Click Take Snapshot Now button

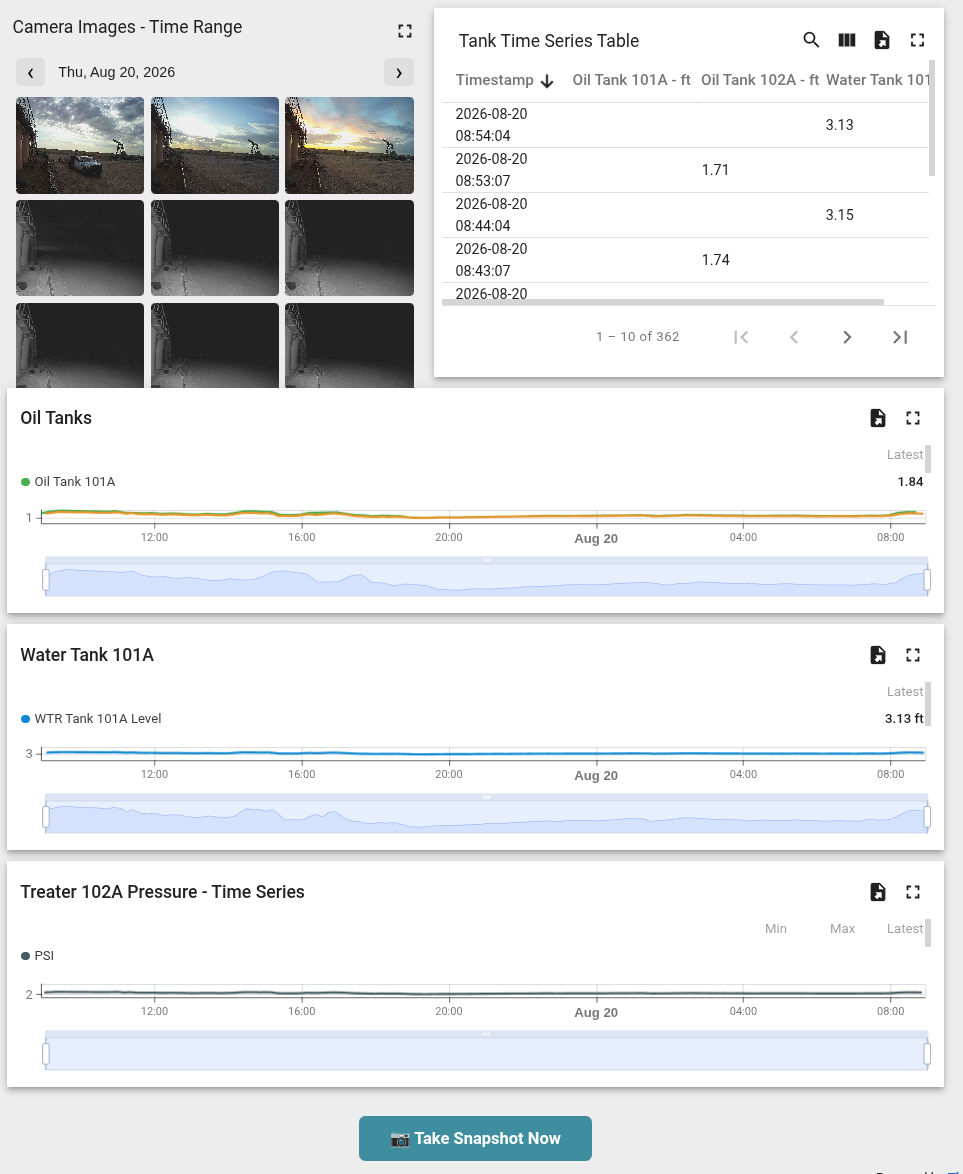476,1139
